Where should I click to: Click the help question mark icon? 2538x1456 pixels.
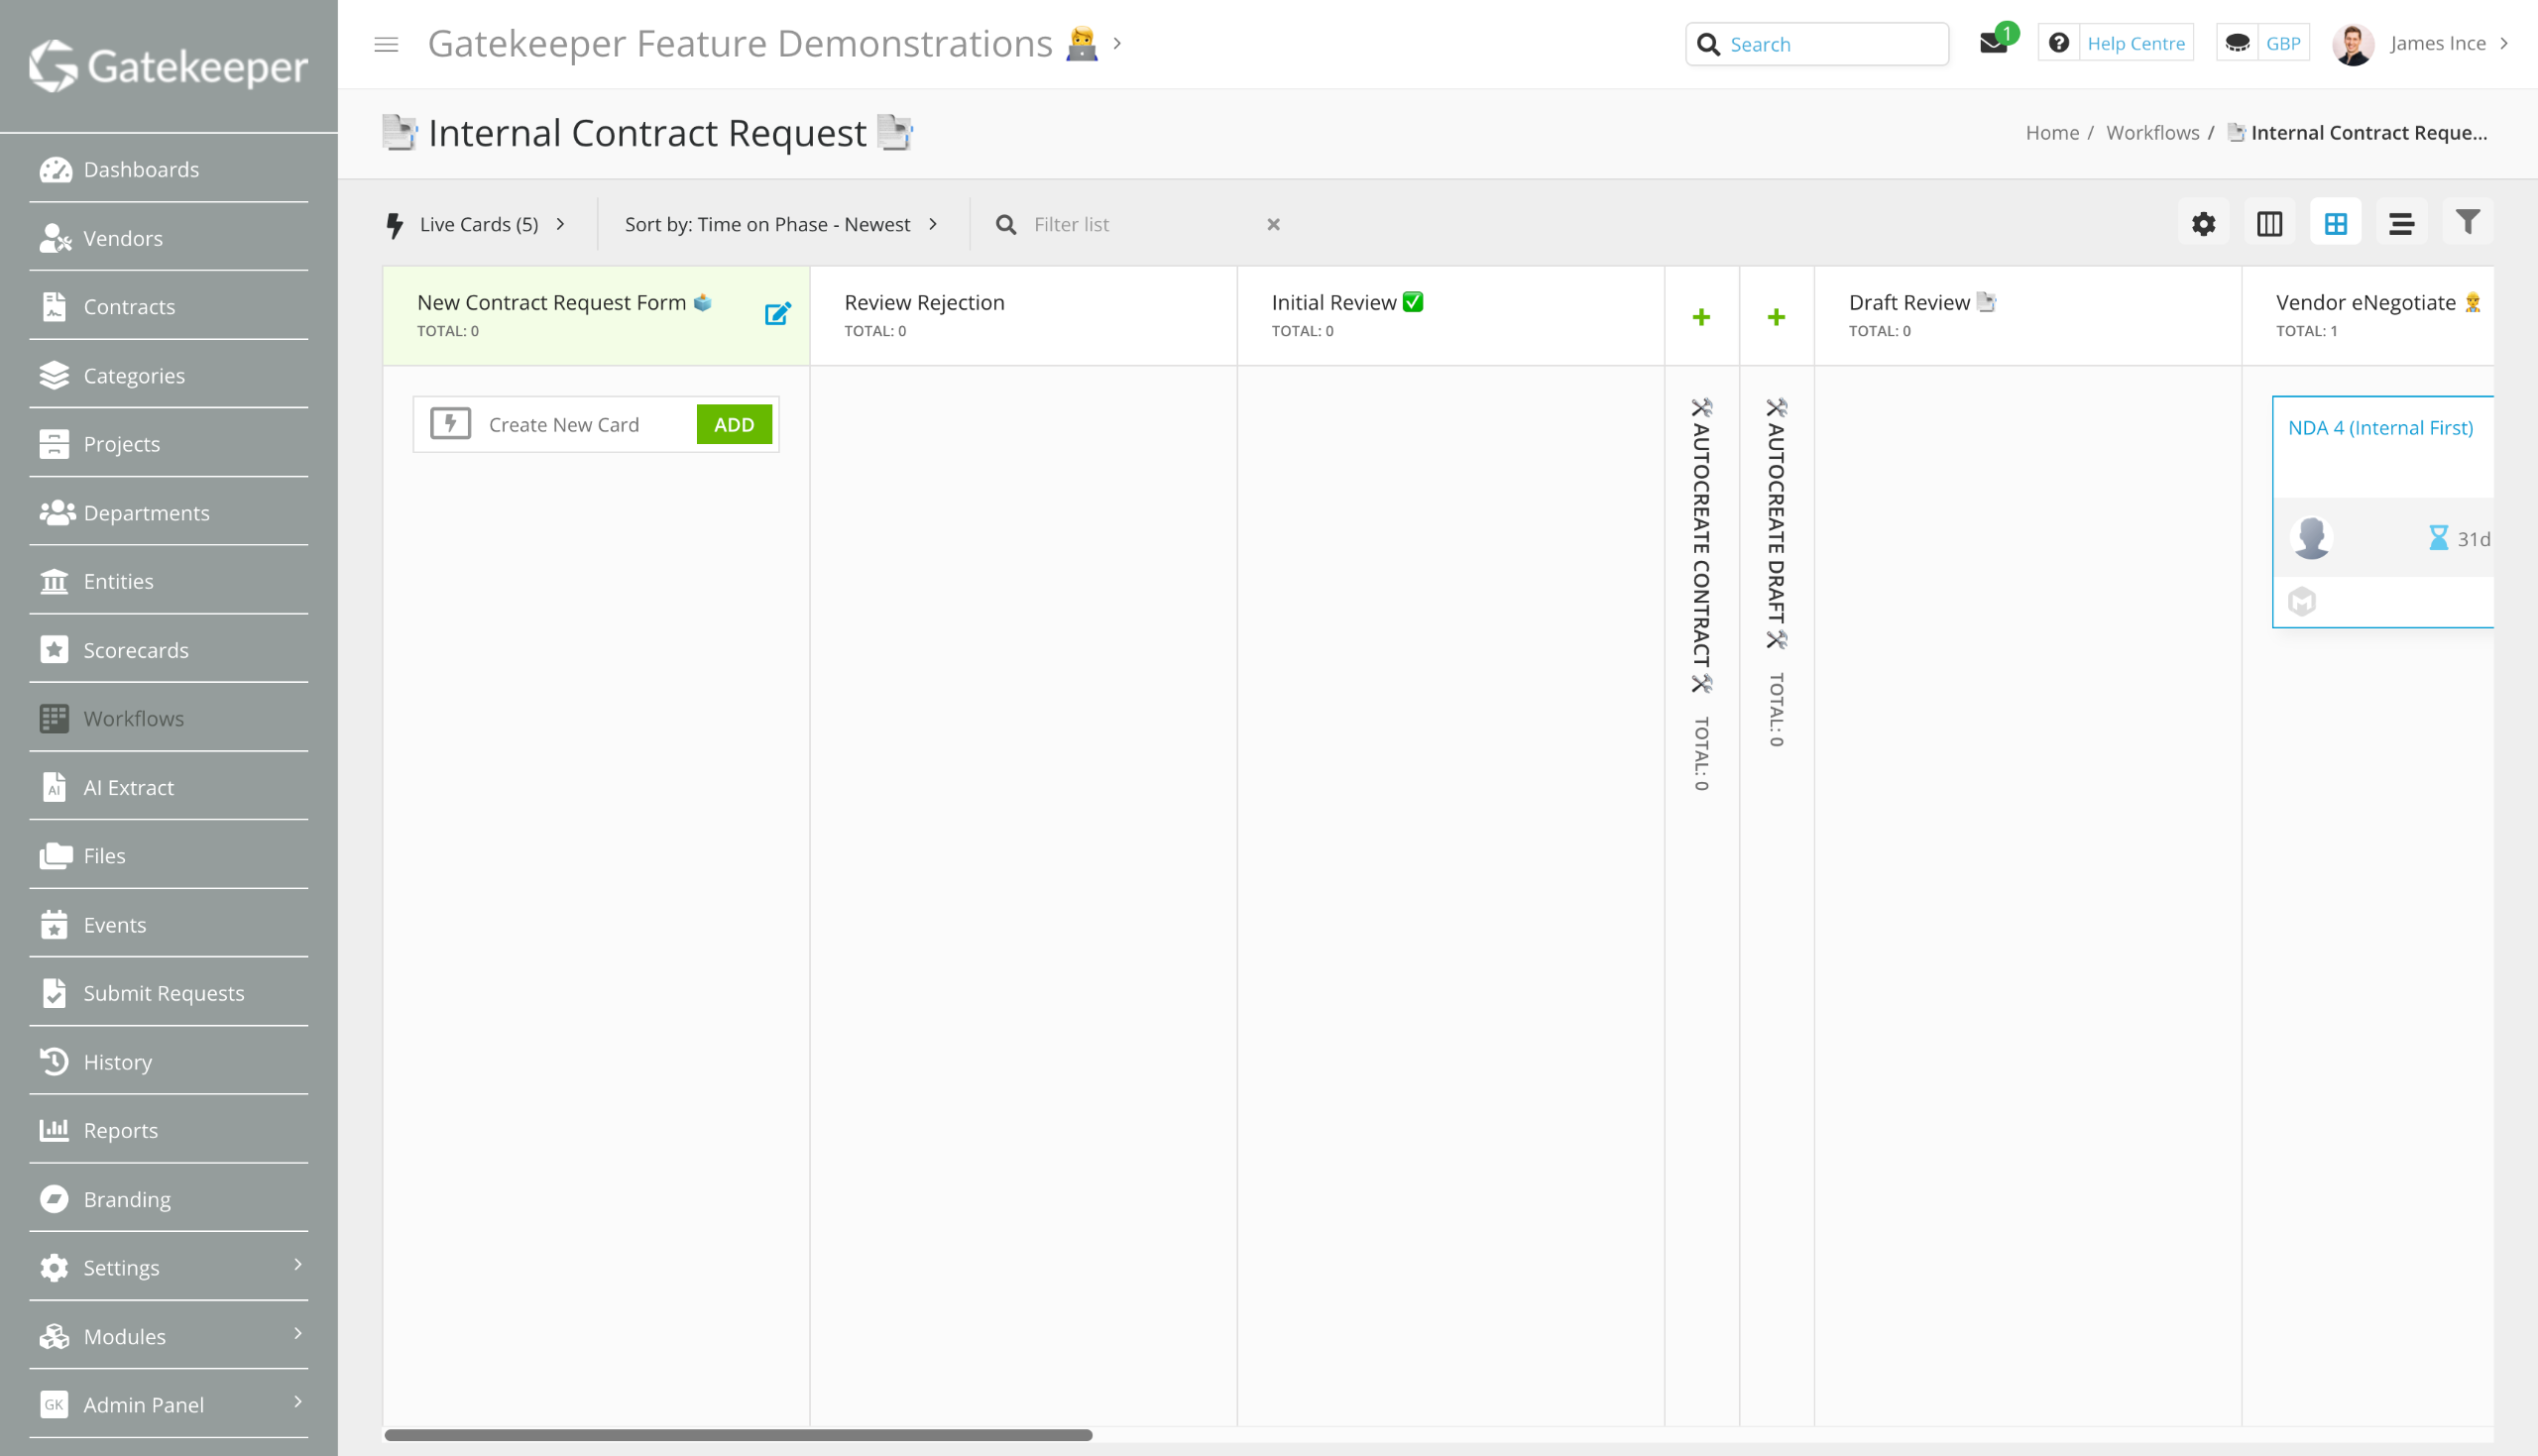pos(2058,43)
